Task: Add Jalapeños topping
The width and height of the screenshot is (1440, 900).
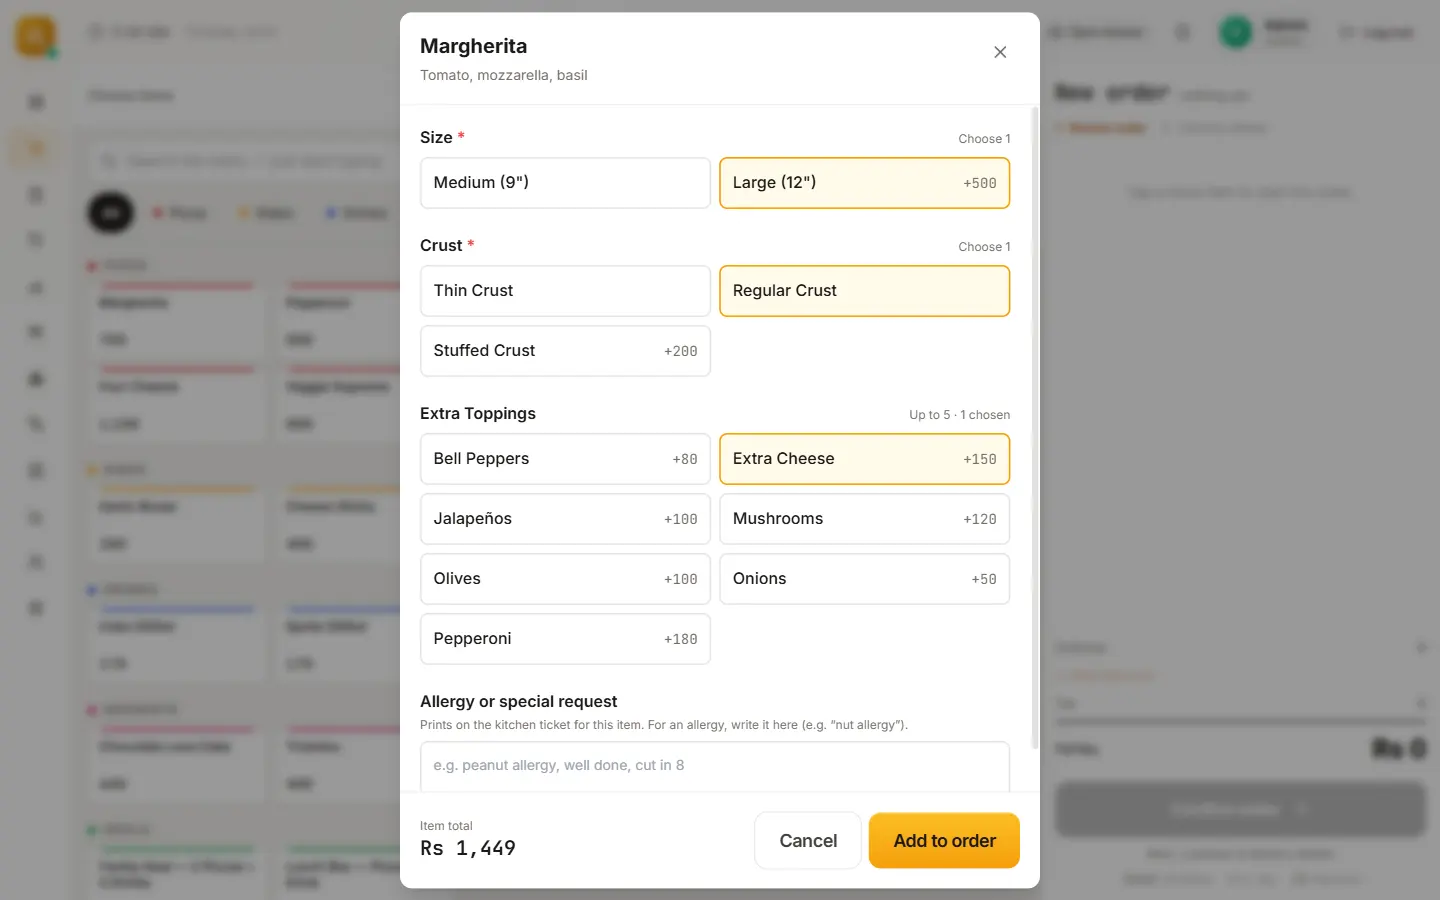Action: point(565,519)
